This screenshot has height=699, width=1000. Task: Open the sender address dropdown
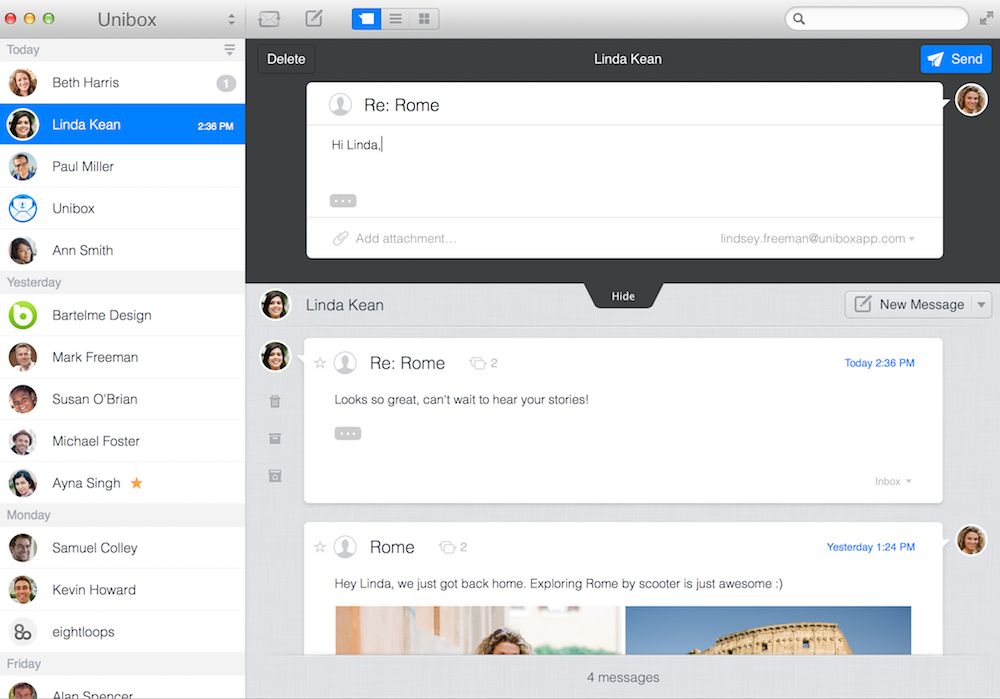(x=818, y=239)
